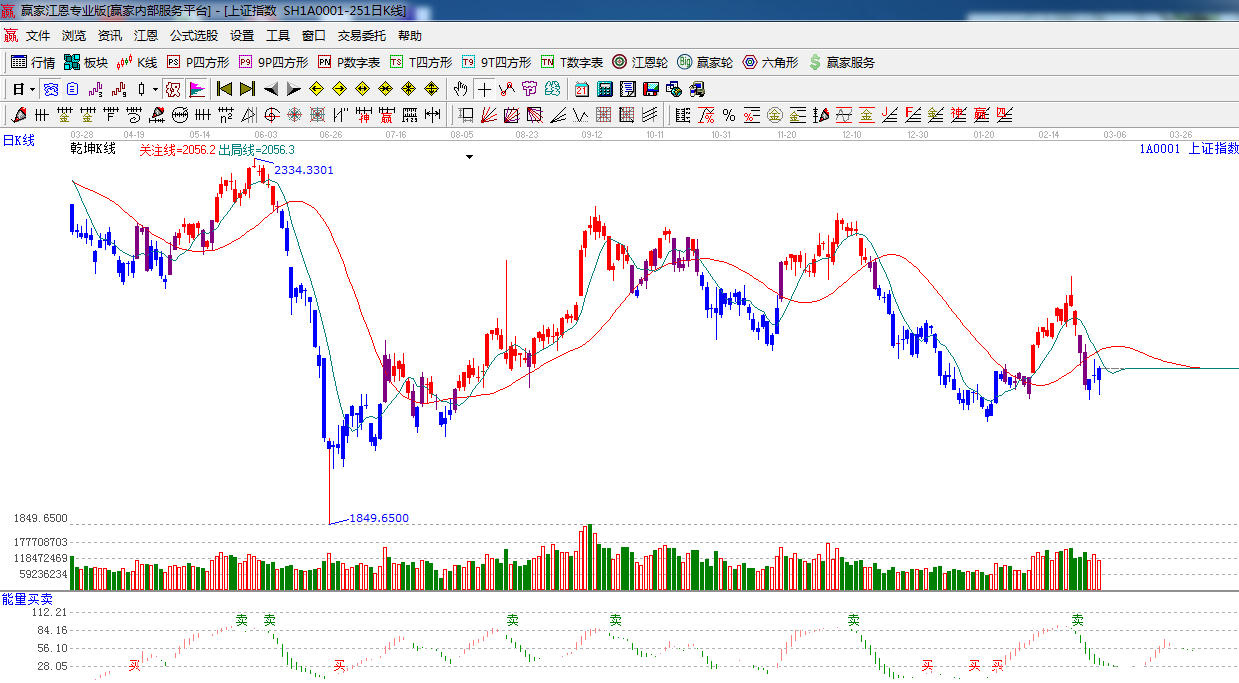Click the percent sign tool icon
The image size is (1239, 683).
(728, 115)
